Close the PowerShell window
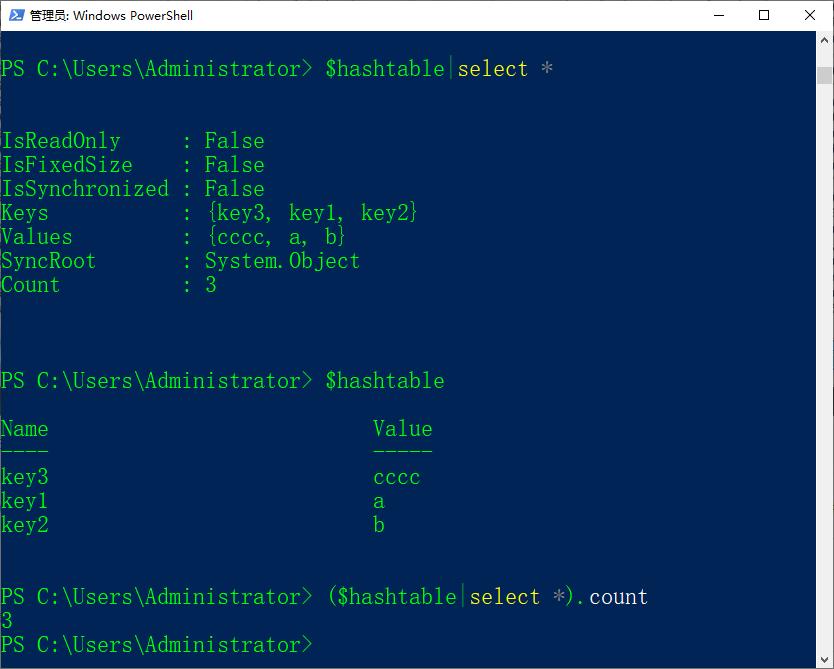Viewport: 834px width, 669px height. click(x=810, y=15)
